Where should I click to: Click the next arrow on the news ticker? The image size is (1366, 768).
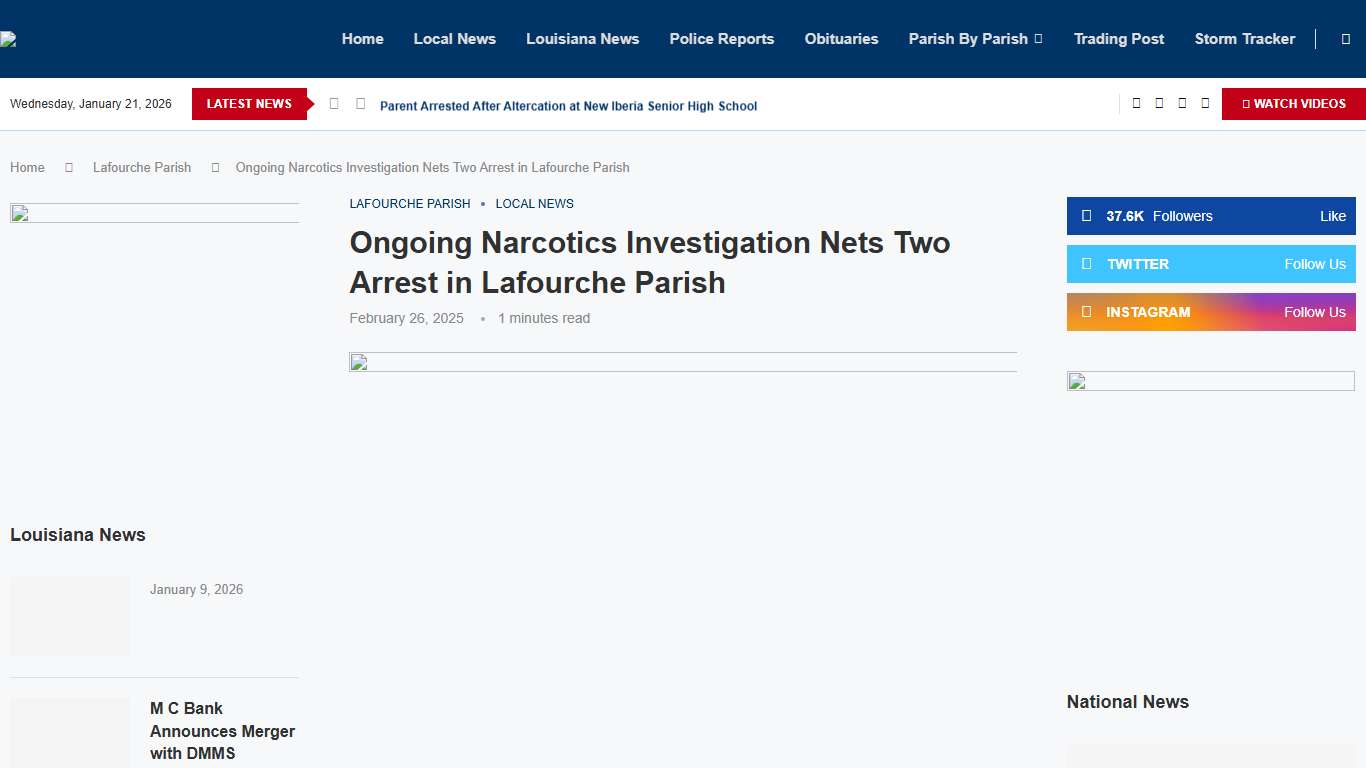pos(360,103)
